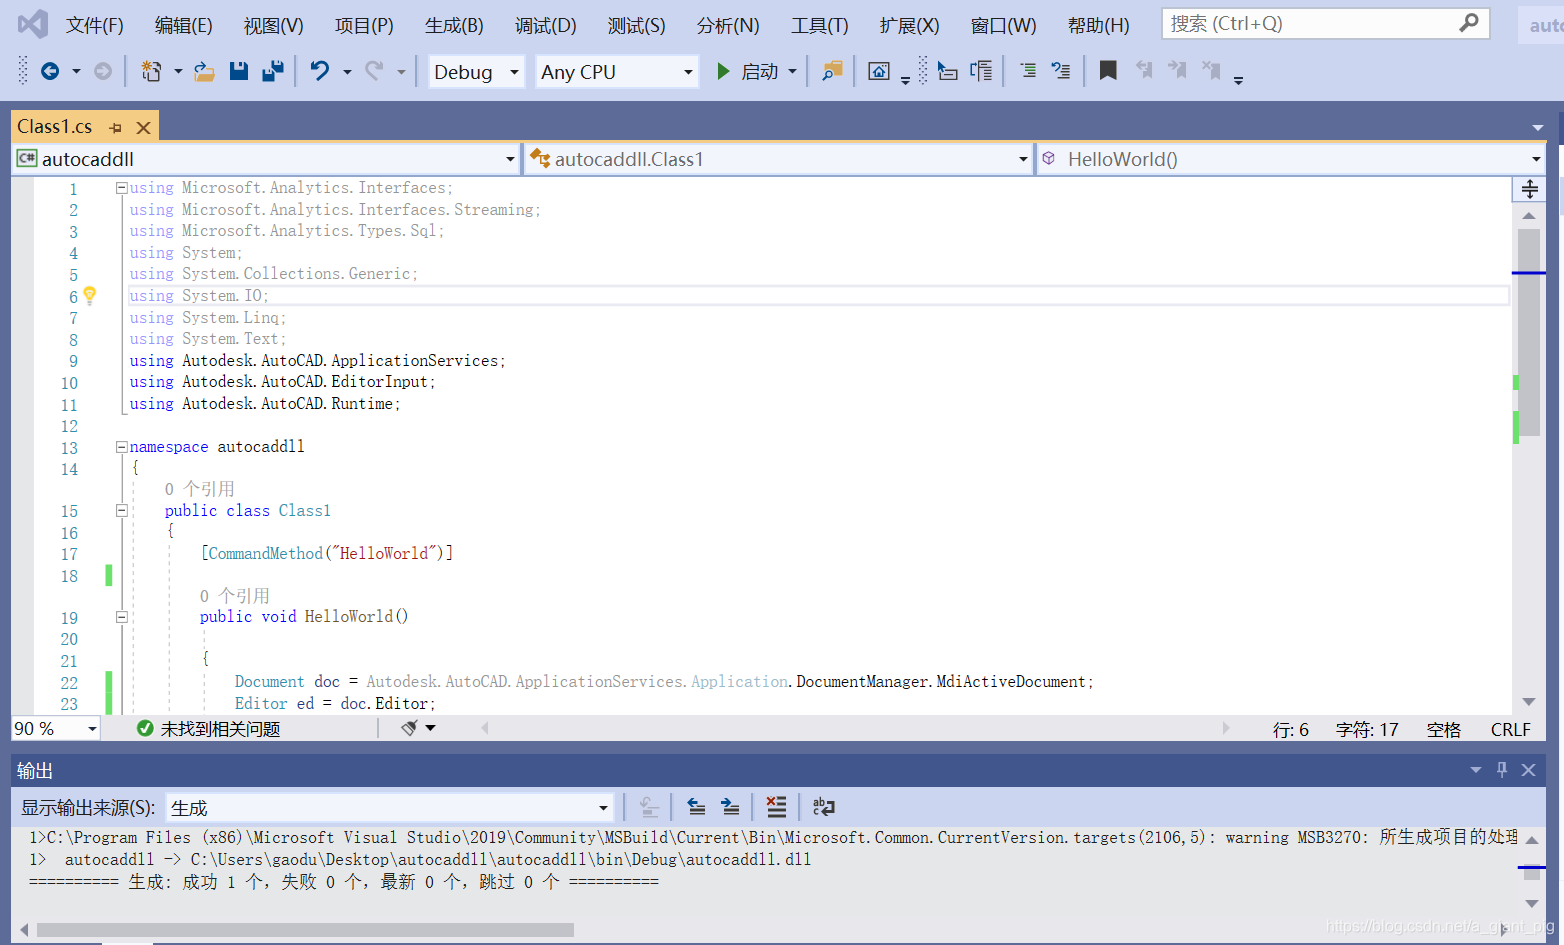Collapse the HelloWorld method outline

[121, 617]
